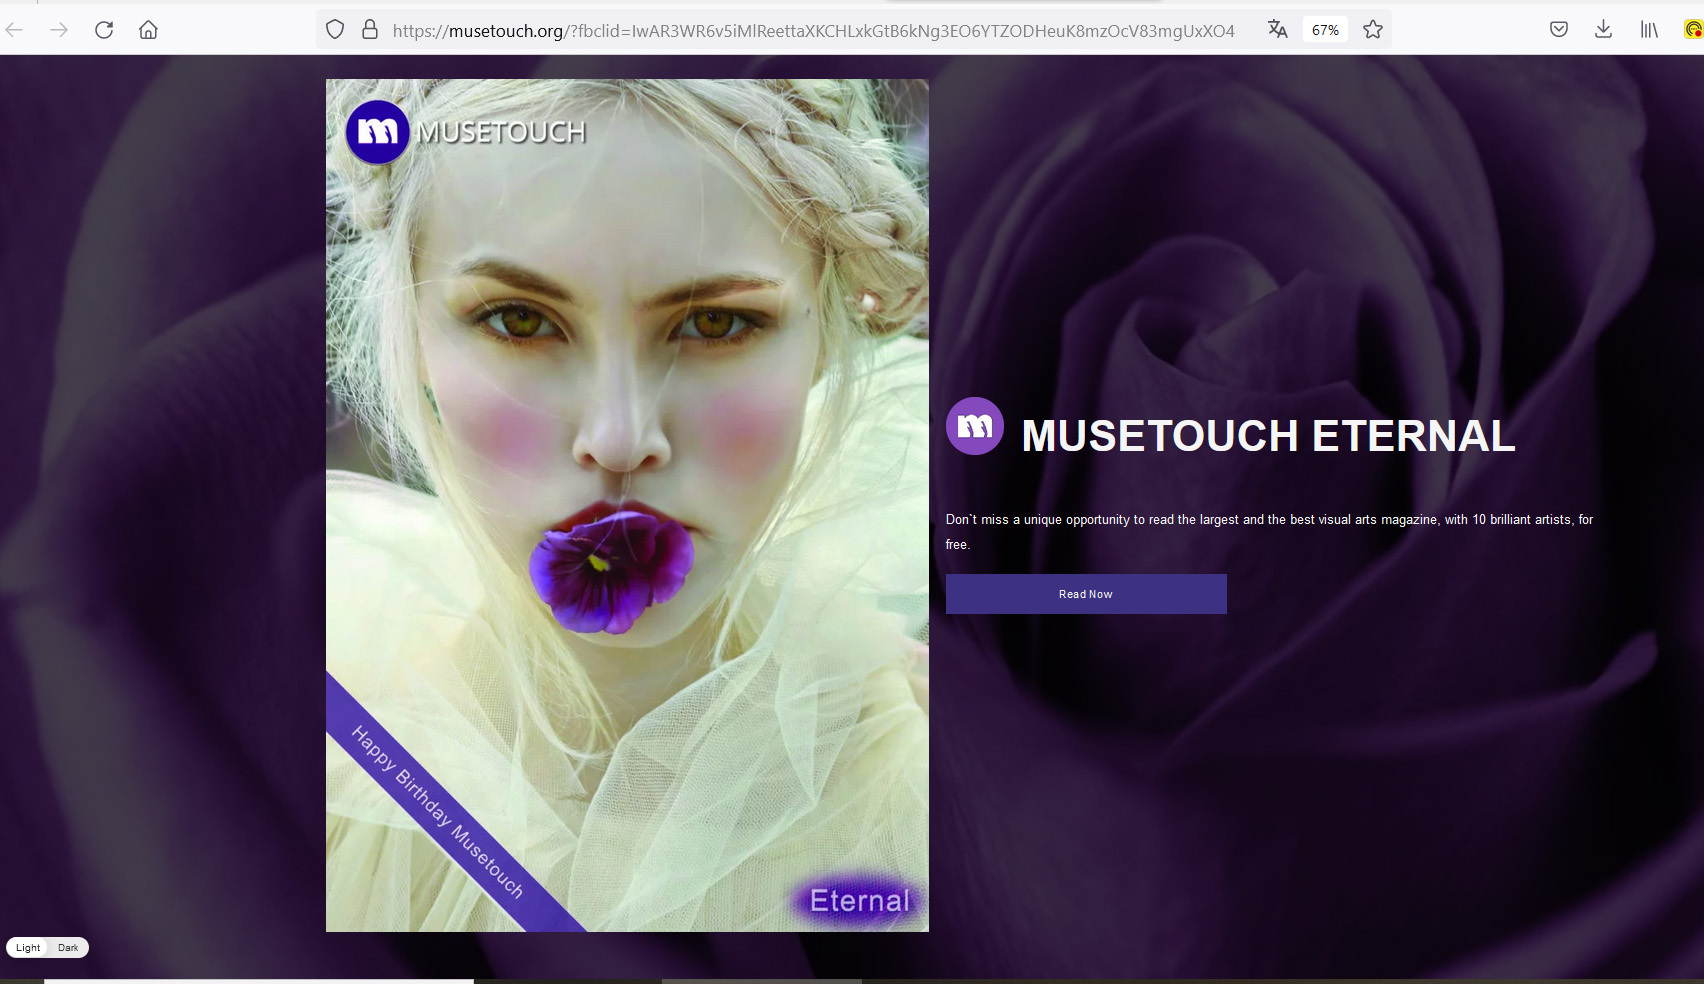Bookmark this page with the star
This screenshot has height=984, width=1704.
(x=1373, y=30)
